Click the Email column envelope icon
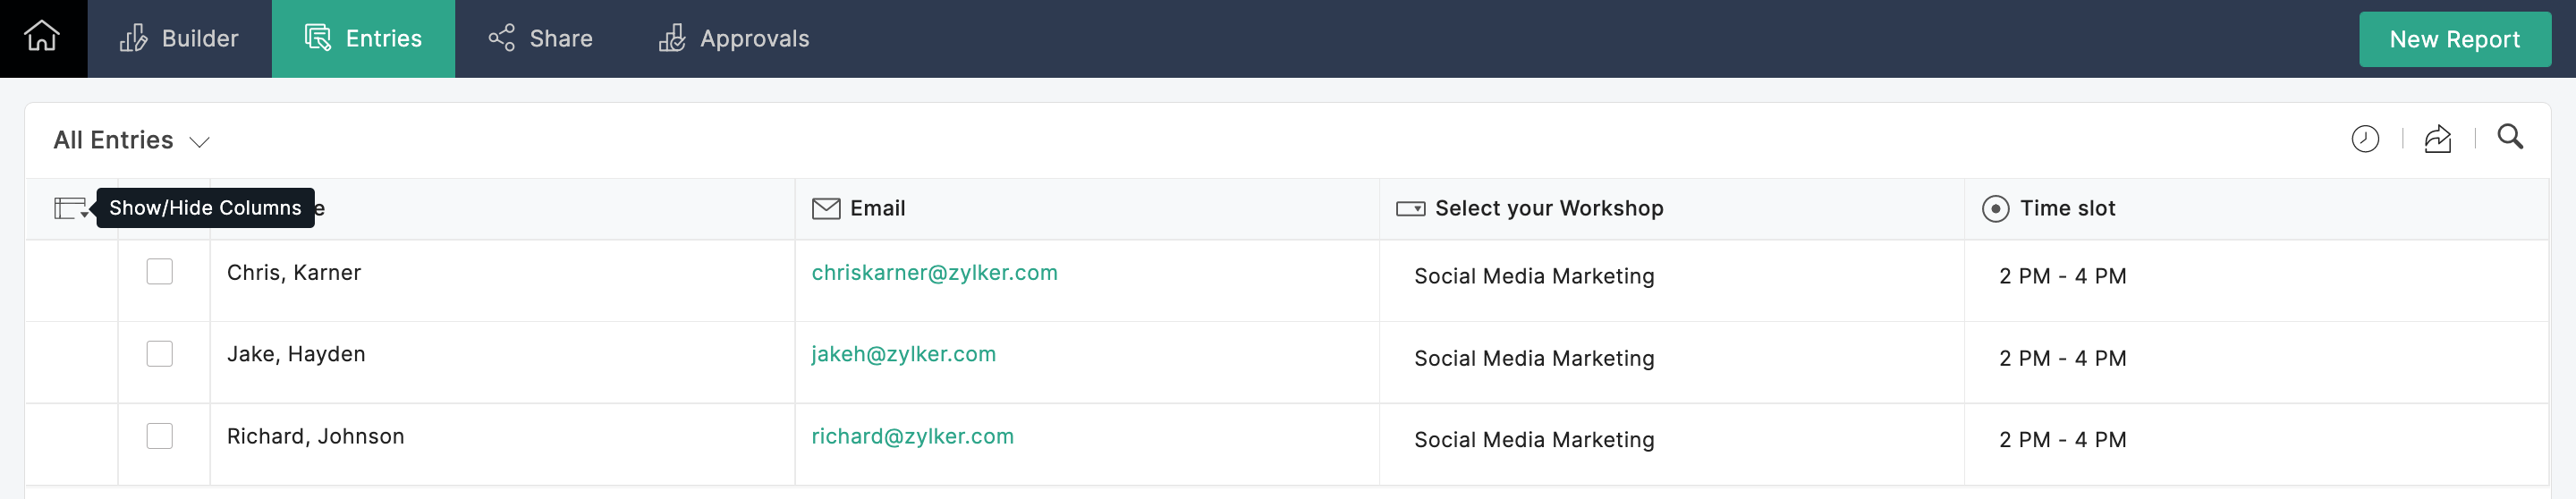The height and width of the screenshot is (499, 2576). click(x=825, y=208)
